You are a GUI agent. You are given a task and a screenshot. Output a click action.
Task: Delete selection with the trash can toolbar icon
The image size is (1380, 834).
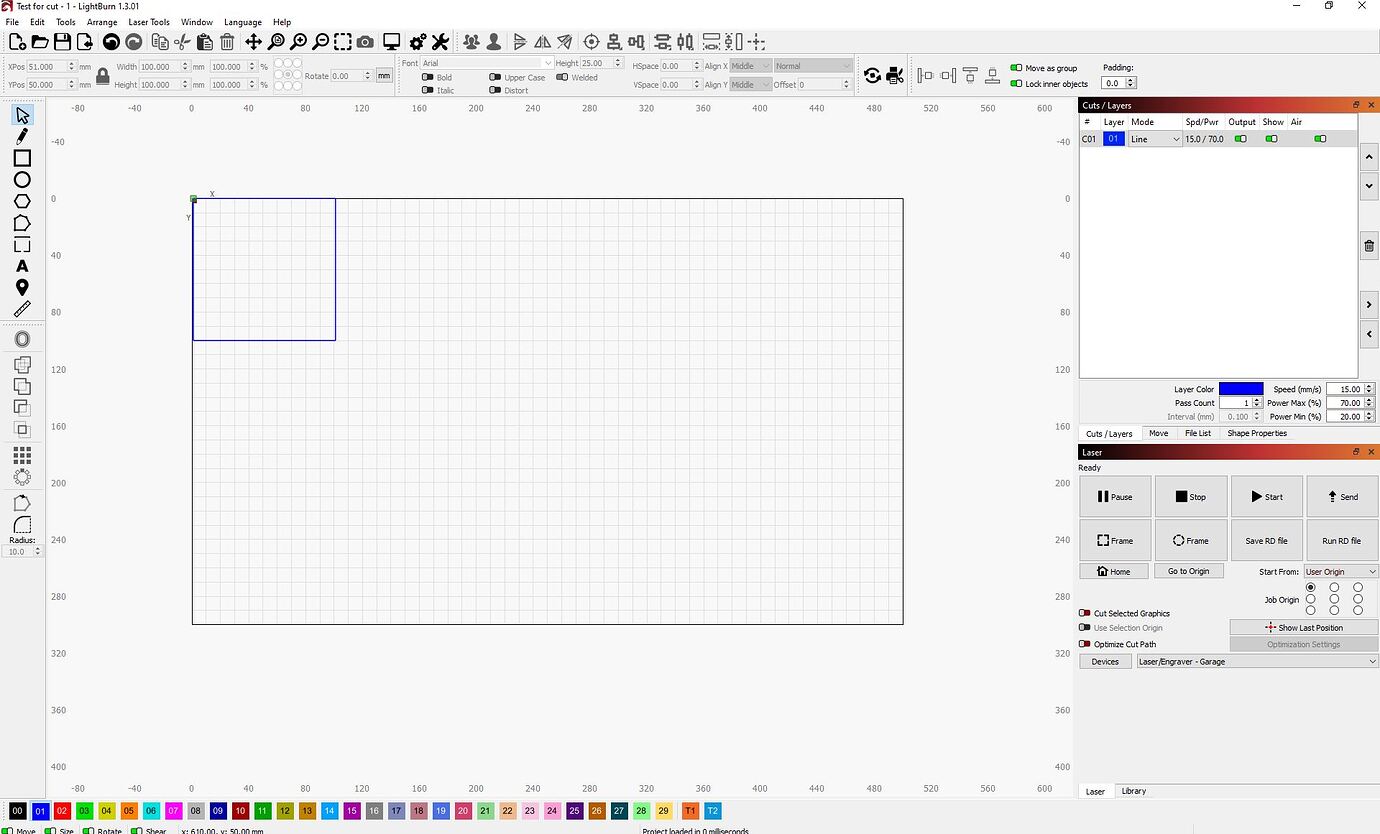pos(227,42)
